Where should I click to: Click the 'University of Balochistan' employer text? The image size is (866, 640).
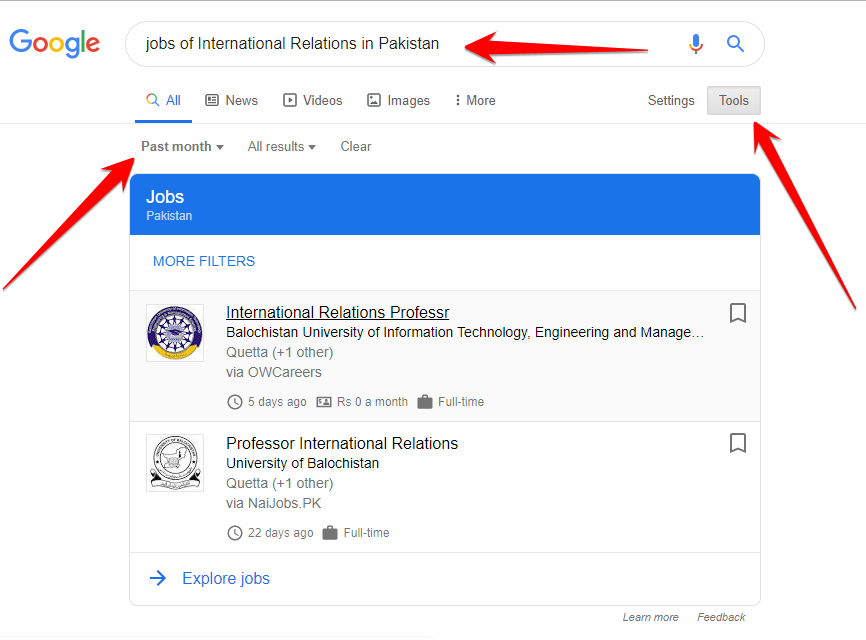(303, 463)
